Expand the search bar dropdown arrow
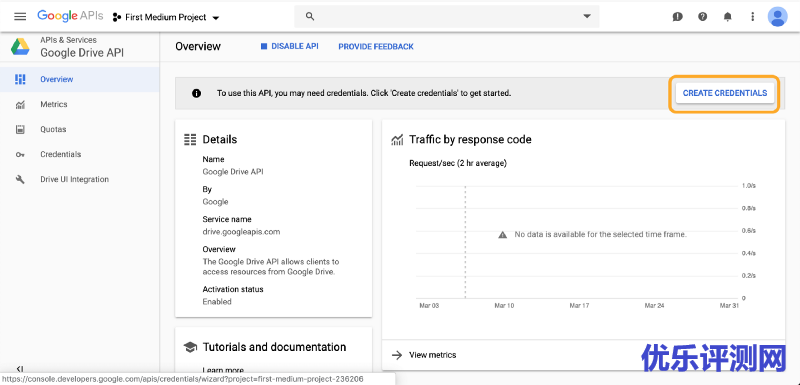800x385 pixels. [x=587, y=17]
